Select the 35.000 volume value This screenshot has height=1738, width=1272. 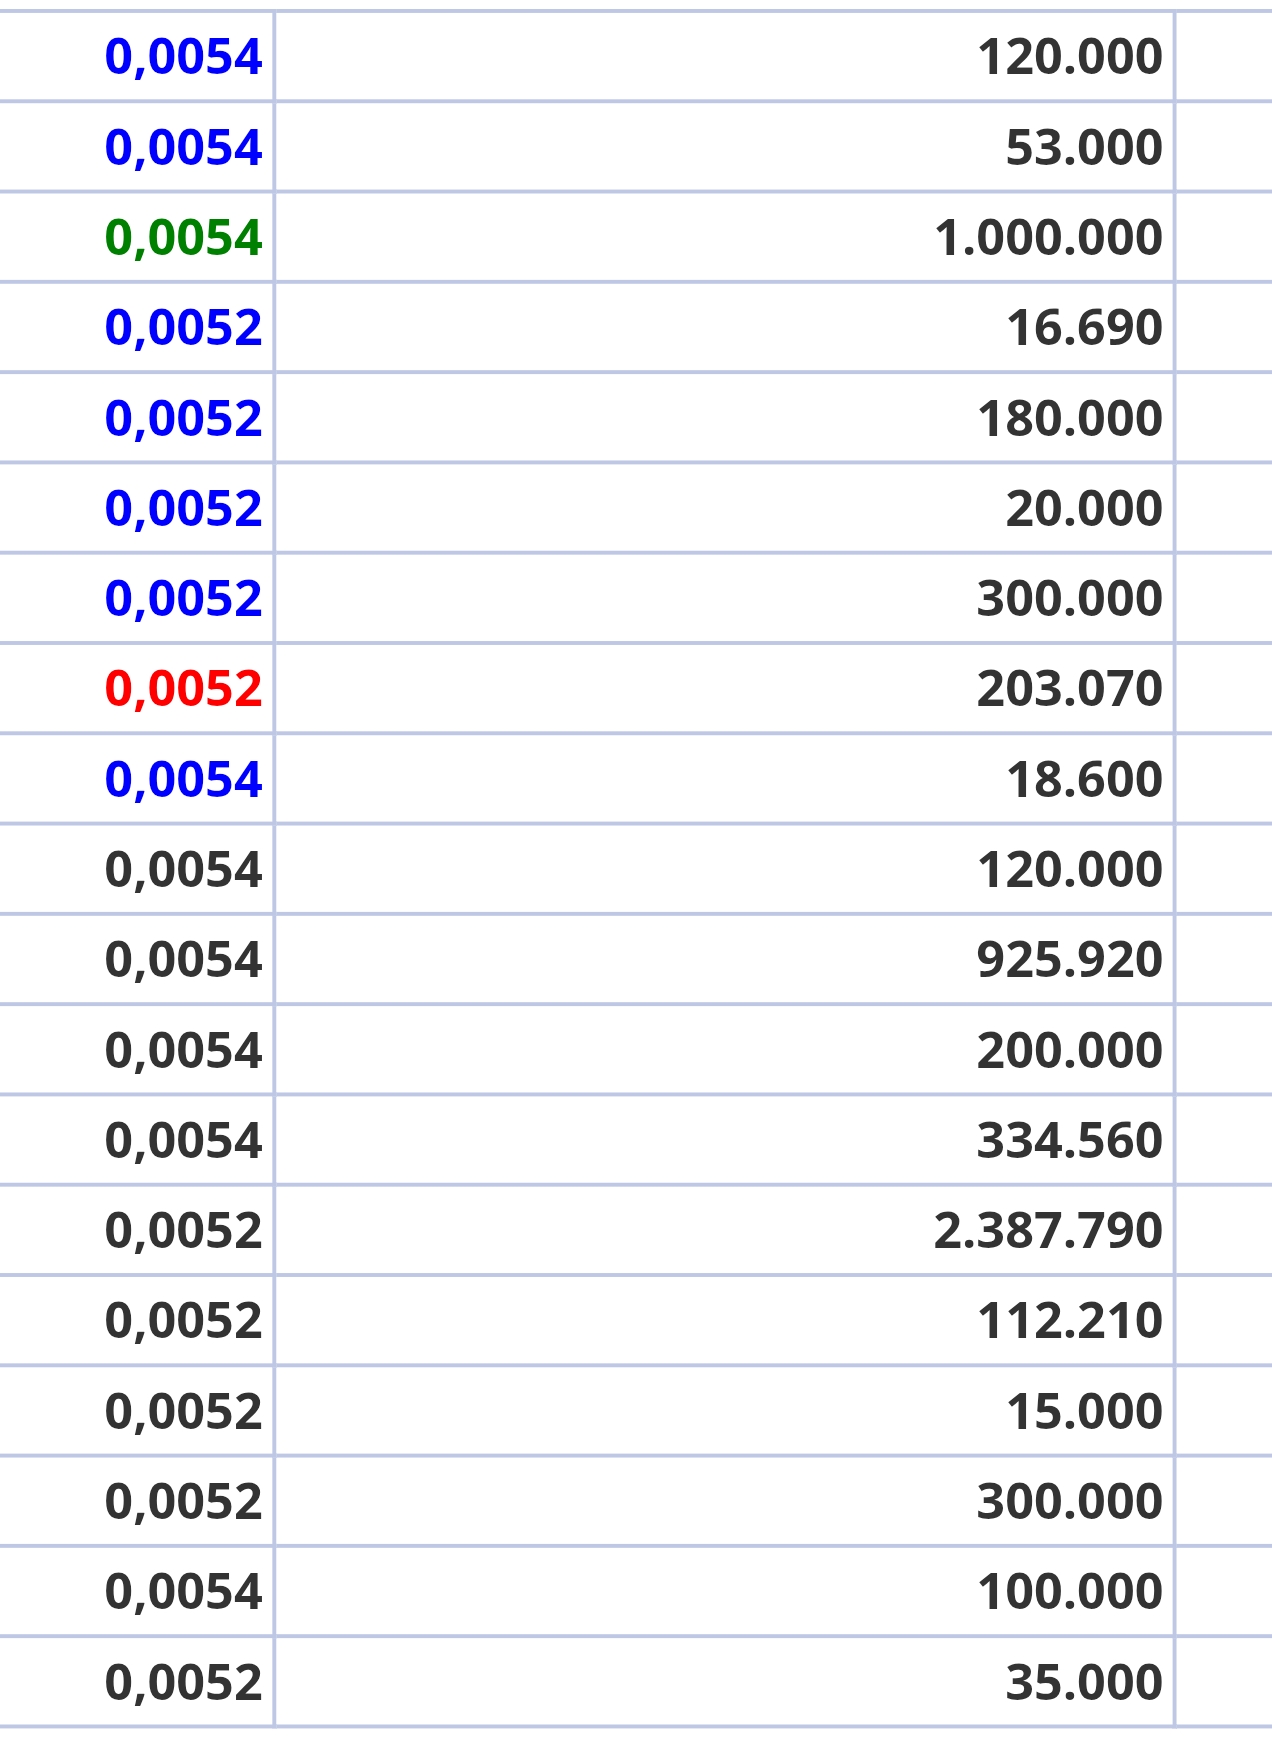pos(1083,1682)
